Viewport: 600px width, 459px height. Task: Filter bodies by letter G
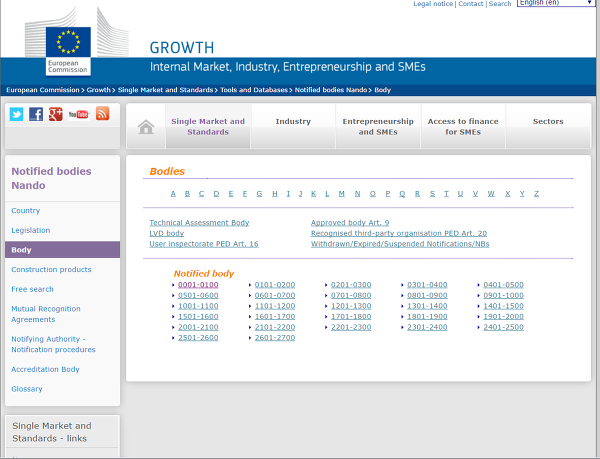259,194
